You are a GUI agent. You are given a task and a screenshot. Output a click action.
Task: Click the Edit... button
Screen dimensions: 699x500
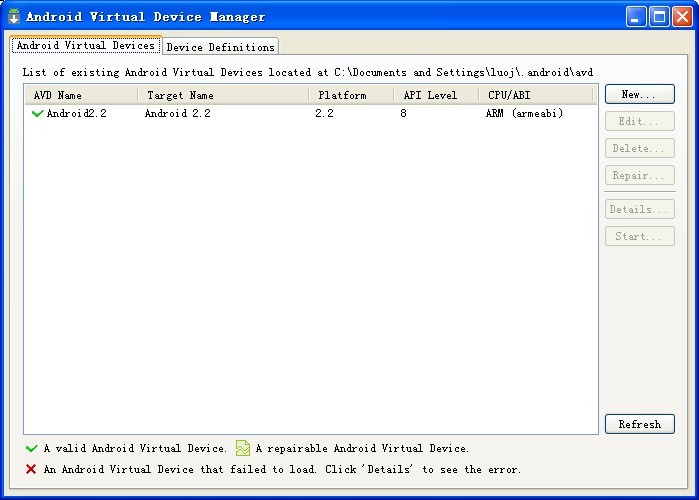pos(640,121)
